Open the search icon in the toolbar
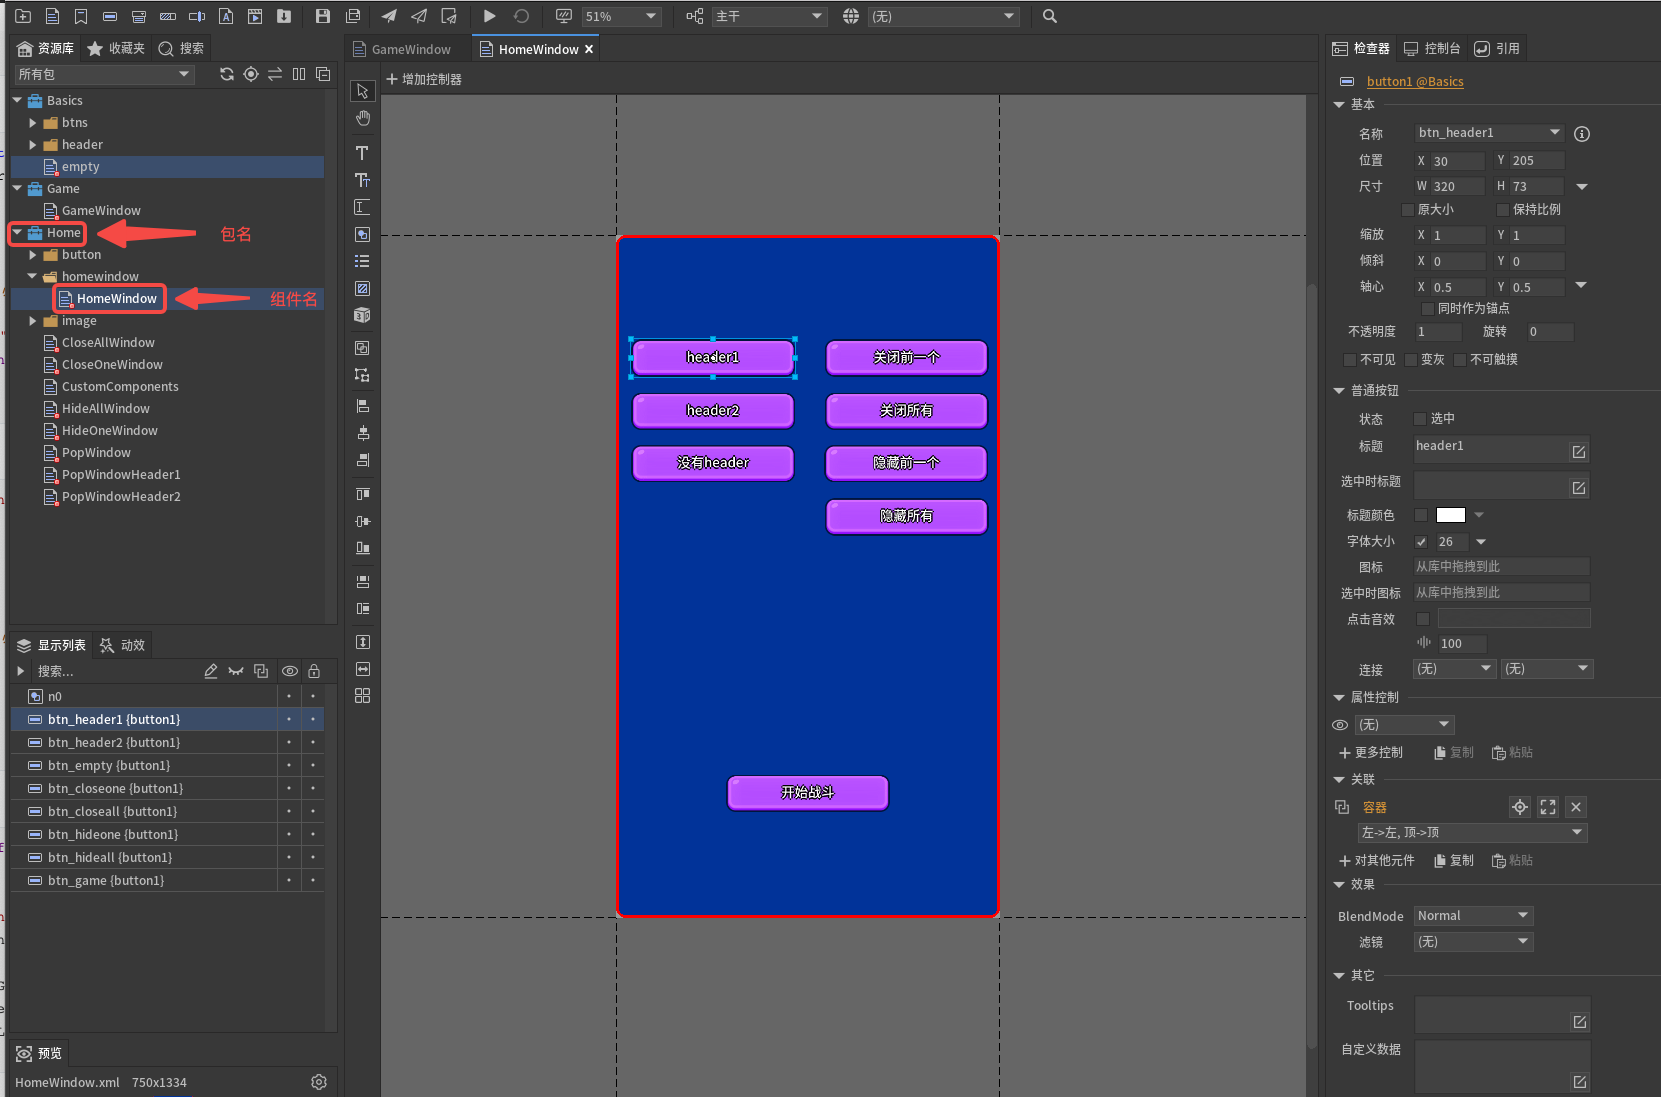The width and height of the screenshot is (1661, 1097). [x=1047, y=16]
